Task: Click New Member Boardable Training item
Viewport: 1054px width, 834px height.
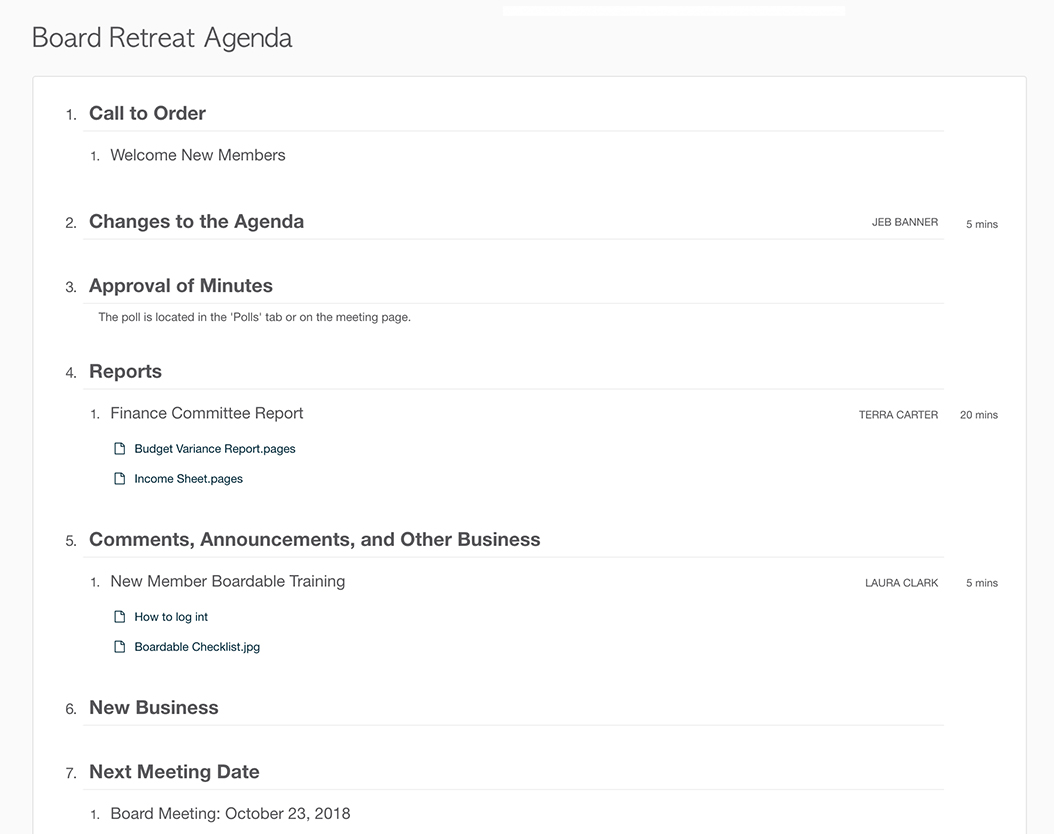Action: (x=227, y=581)
